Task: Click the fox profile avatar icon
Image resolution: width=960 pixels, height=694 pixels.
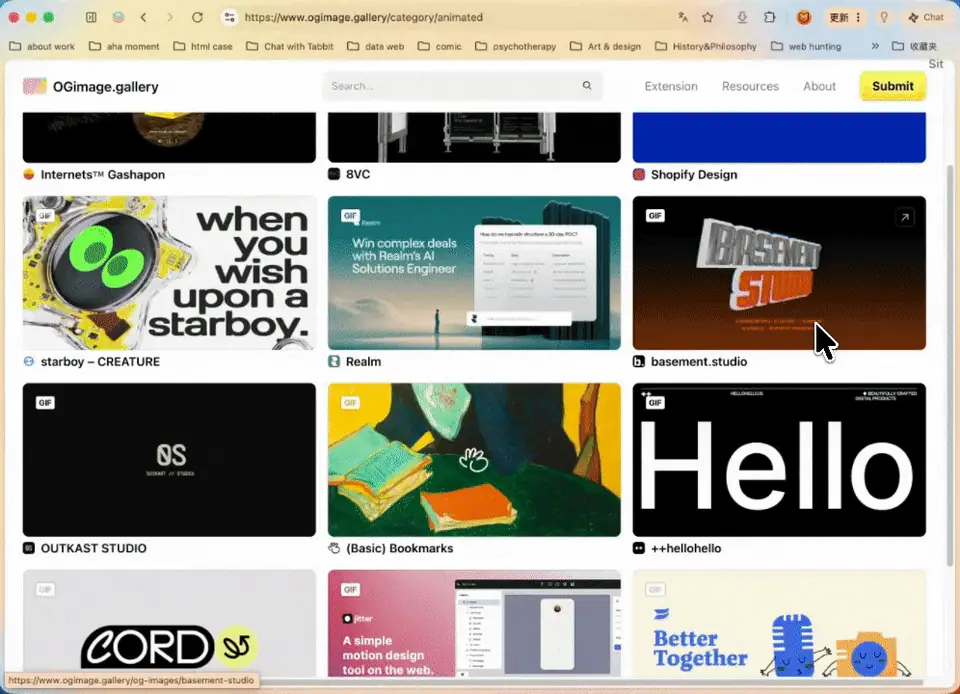Action: 804,17
